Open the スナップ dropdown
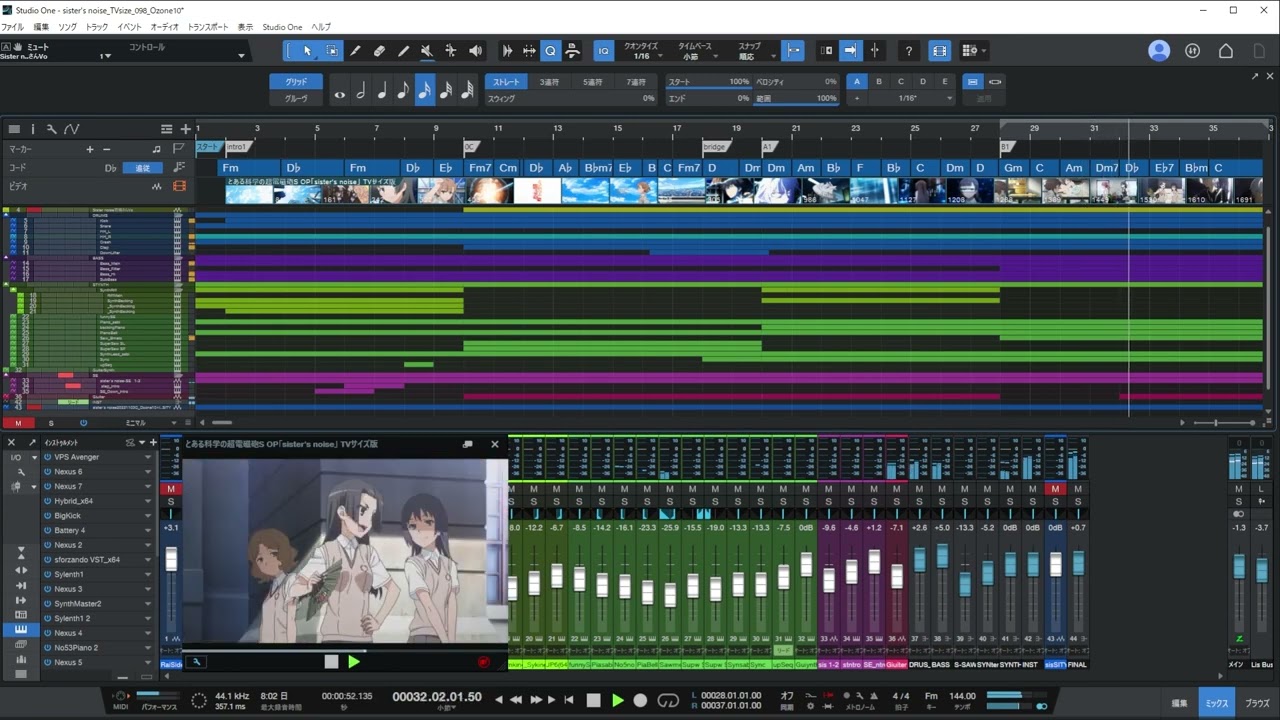1280x720 pixels. click(750, 52)
